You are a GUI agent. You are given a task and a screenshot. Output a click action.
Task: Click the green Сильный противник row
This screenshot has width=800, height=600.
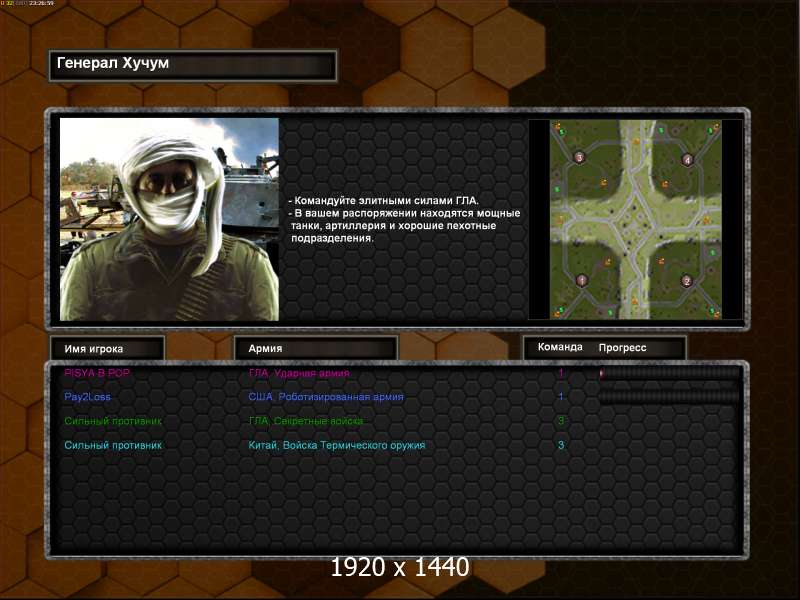coord(113,421)
